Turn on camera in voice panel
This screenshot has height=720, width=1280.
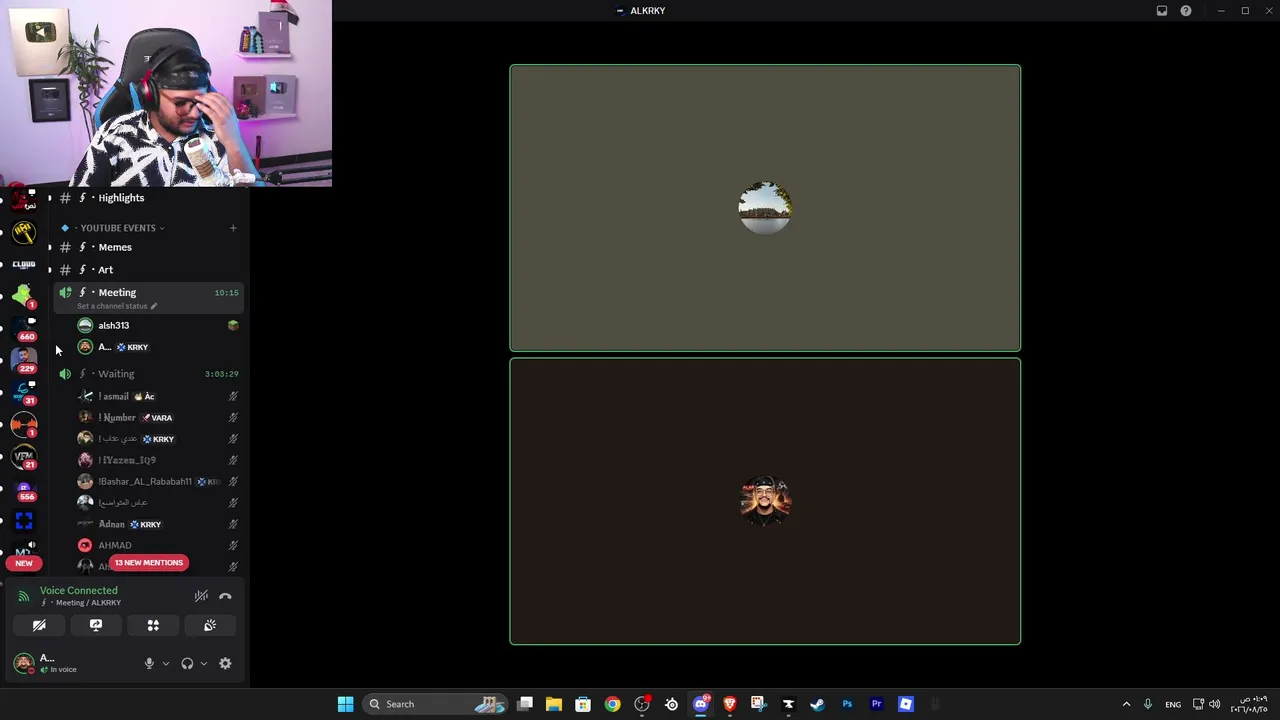pyautogui.click(x=39, y=625)
